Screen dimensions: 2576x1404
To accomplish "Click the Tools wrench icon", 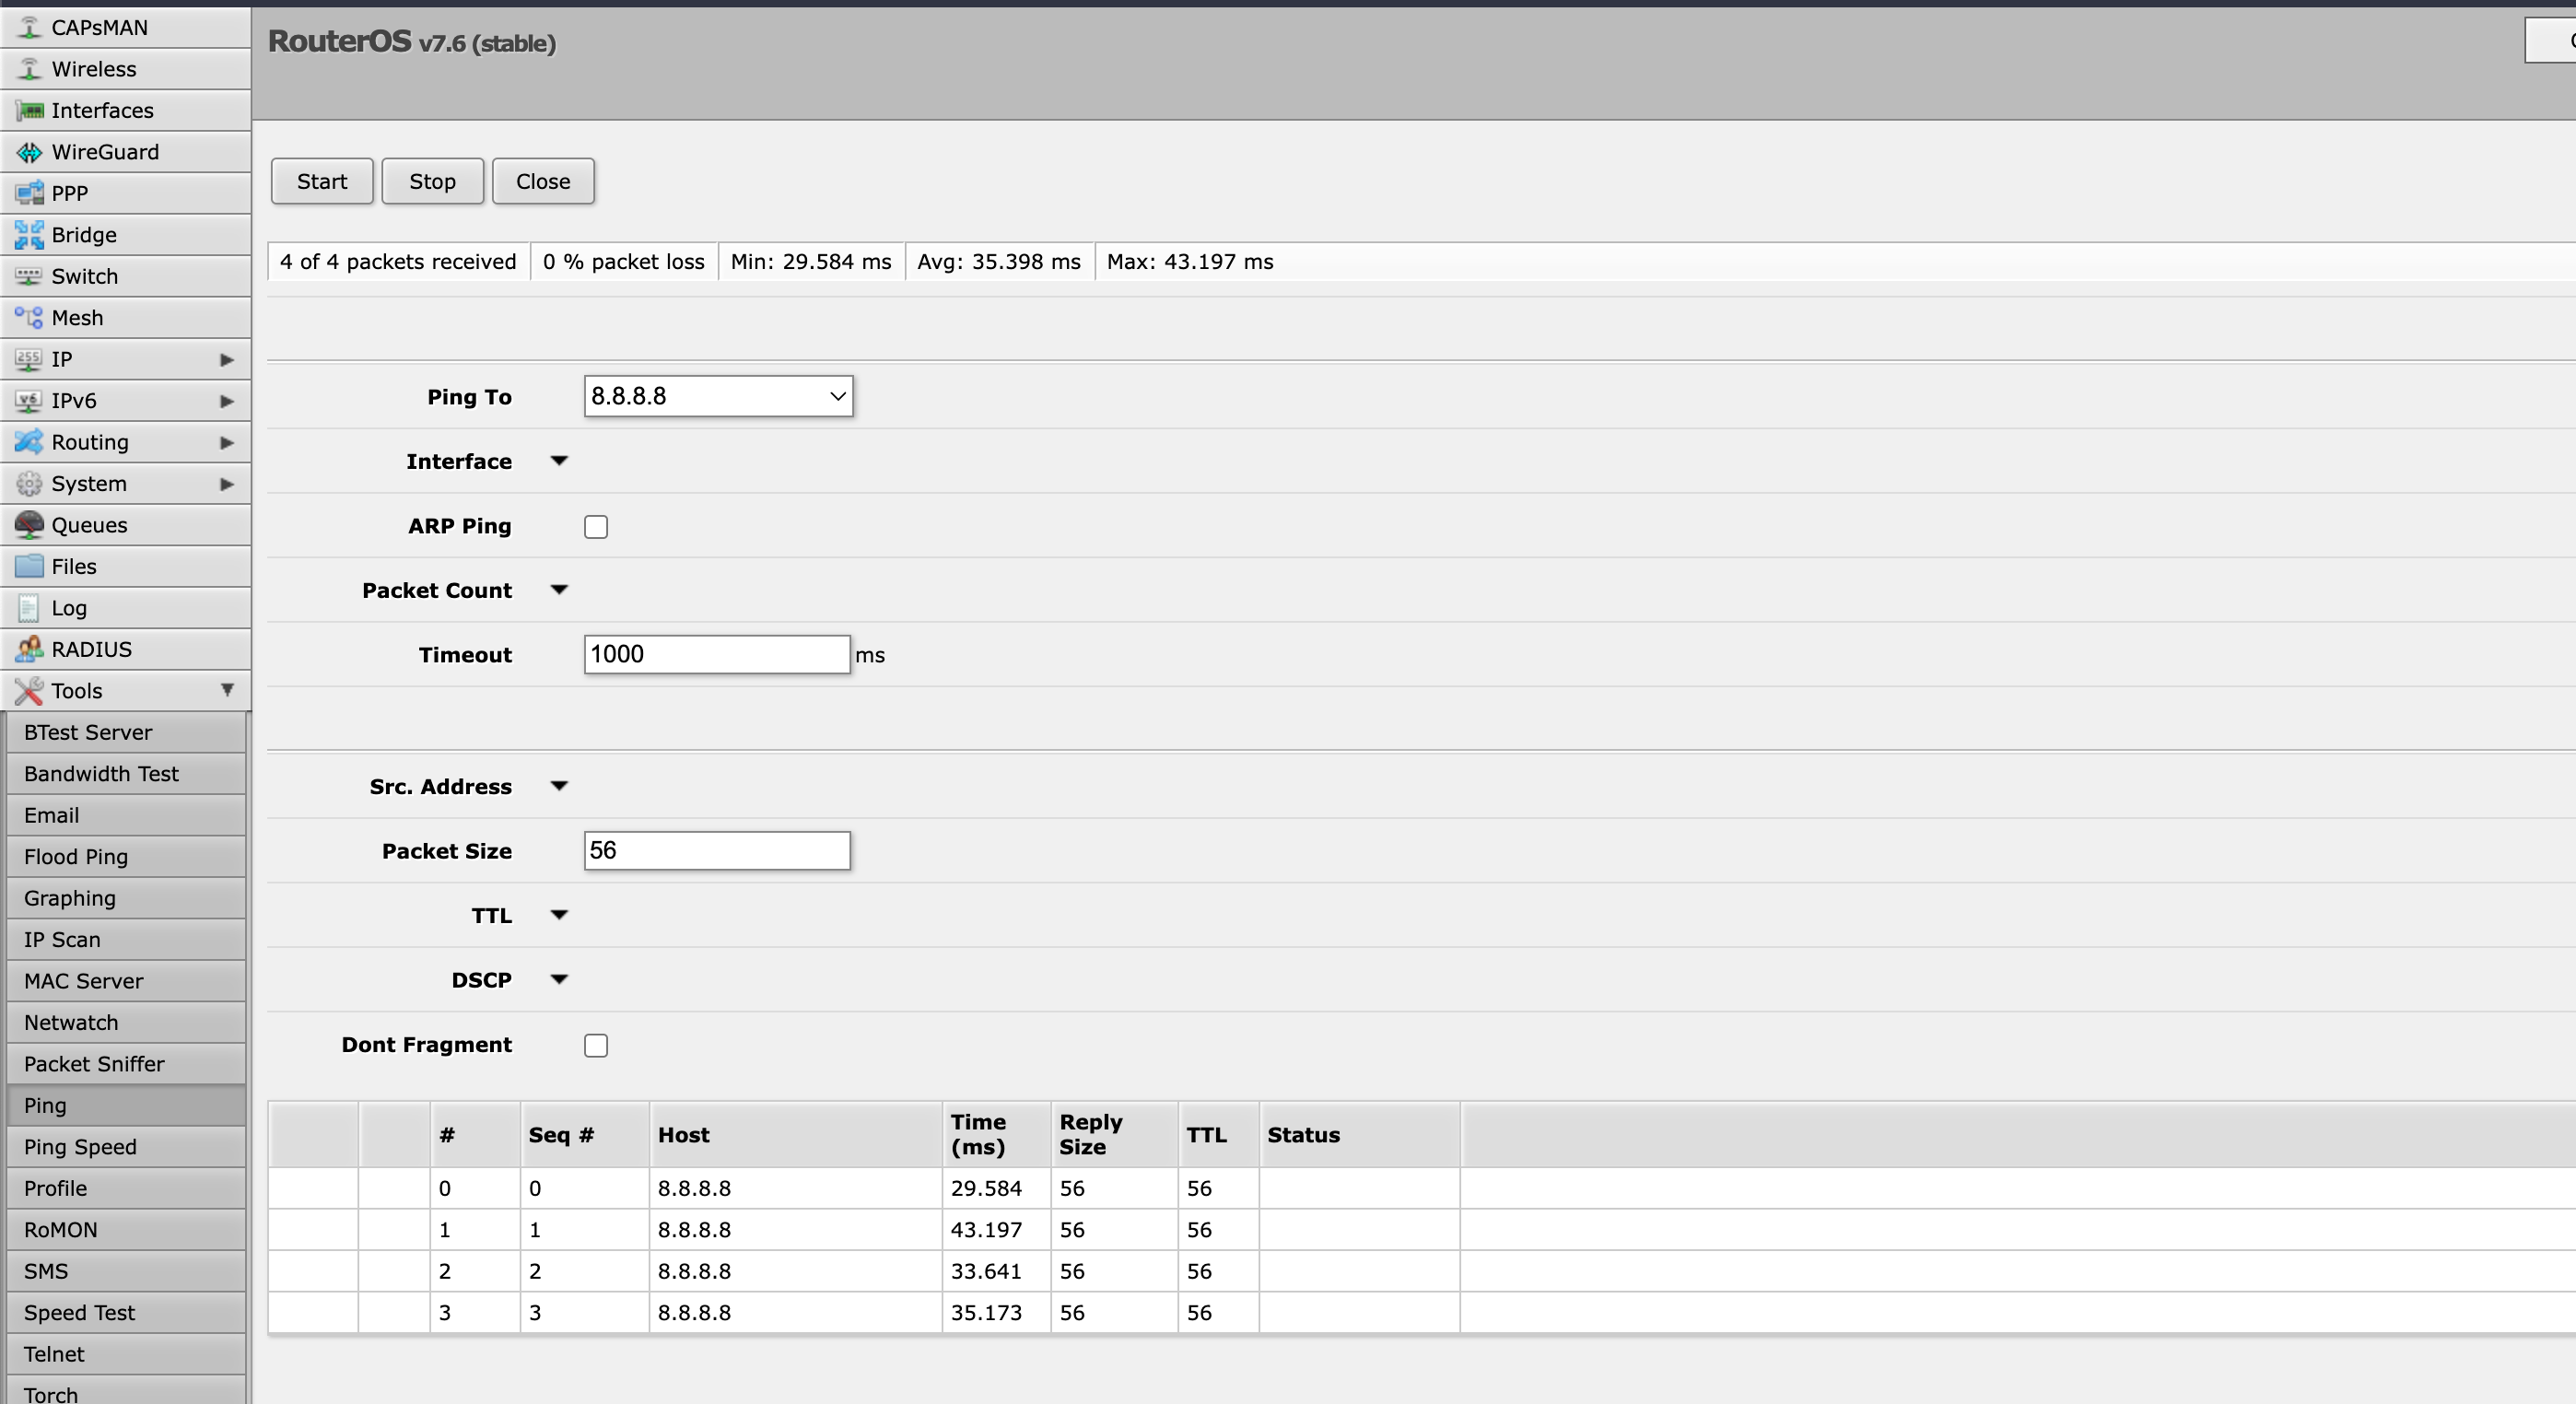I will click(29, 691).
